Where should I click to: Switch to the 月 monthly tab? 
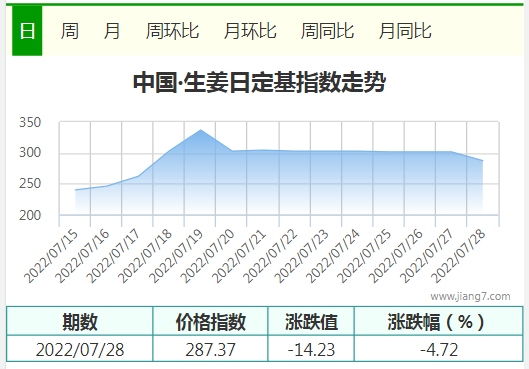(x=112, y=31)
